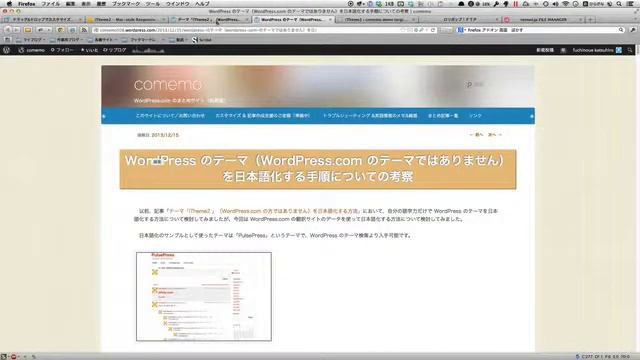
Task: Open the Firefox application menu
Action: pos(27,4)
